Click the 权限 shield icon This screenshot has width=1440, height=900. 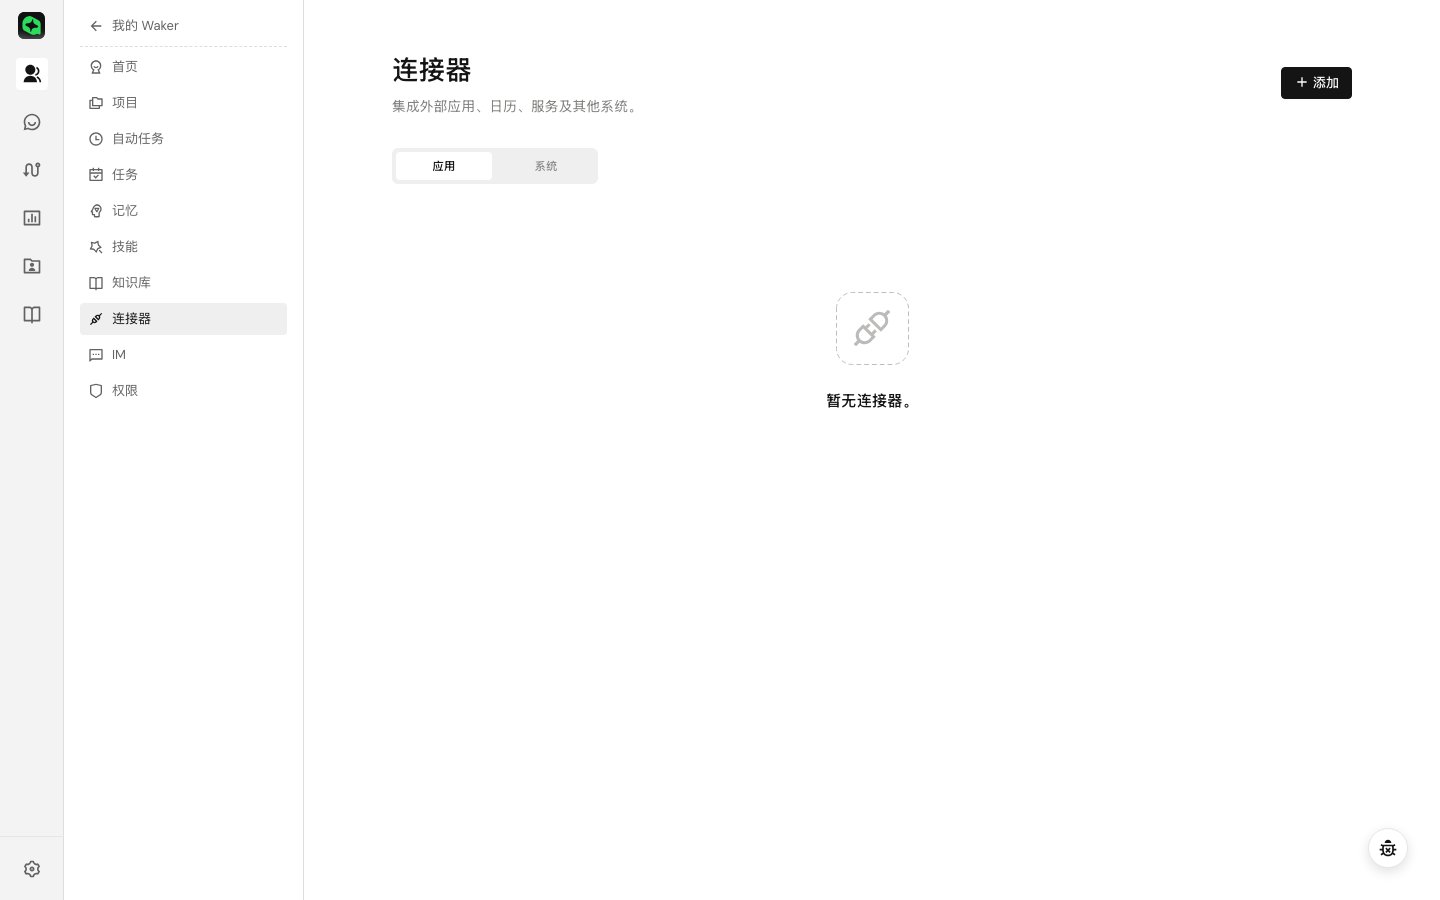96,391
